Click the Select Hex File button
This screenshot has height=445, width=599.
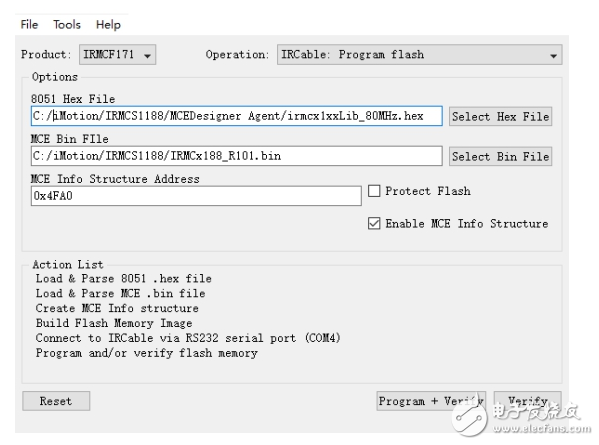(x=500, y=117)
